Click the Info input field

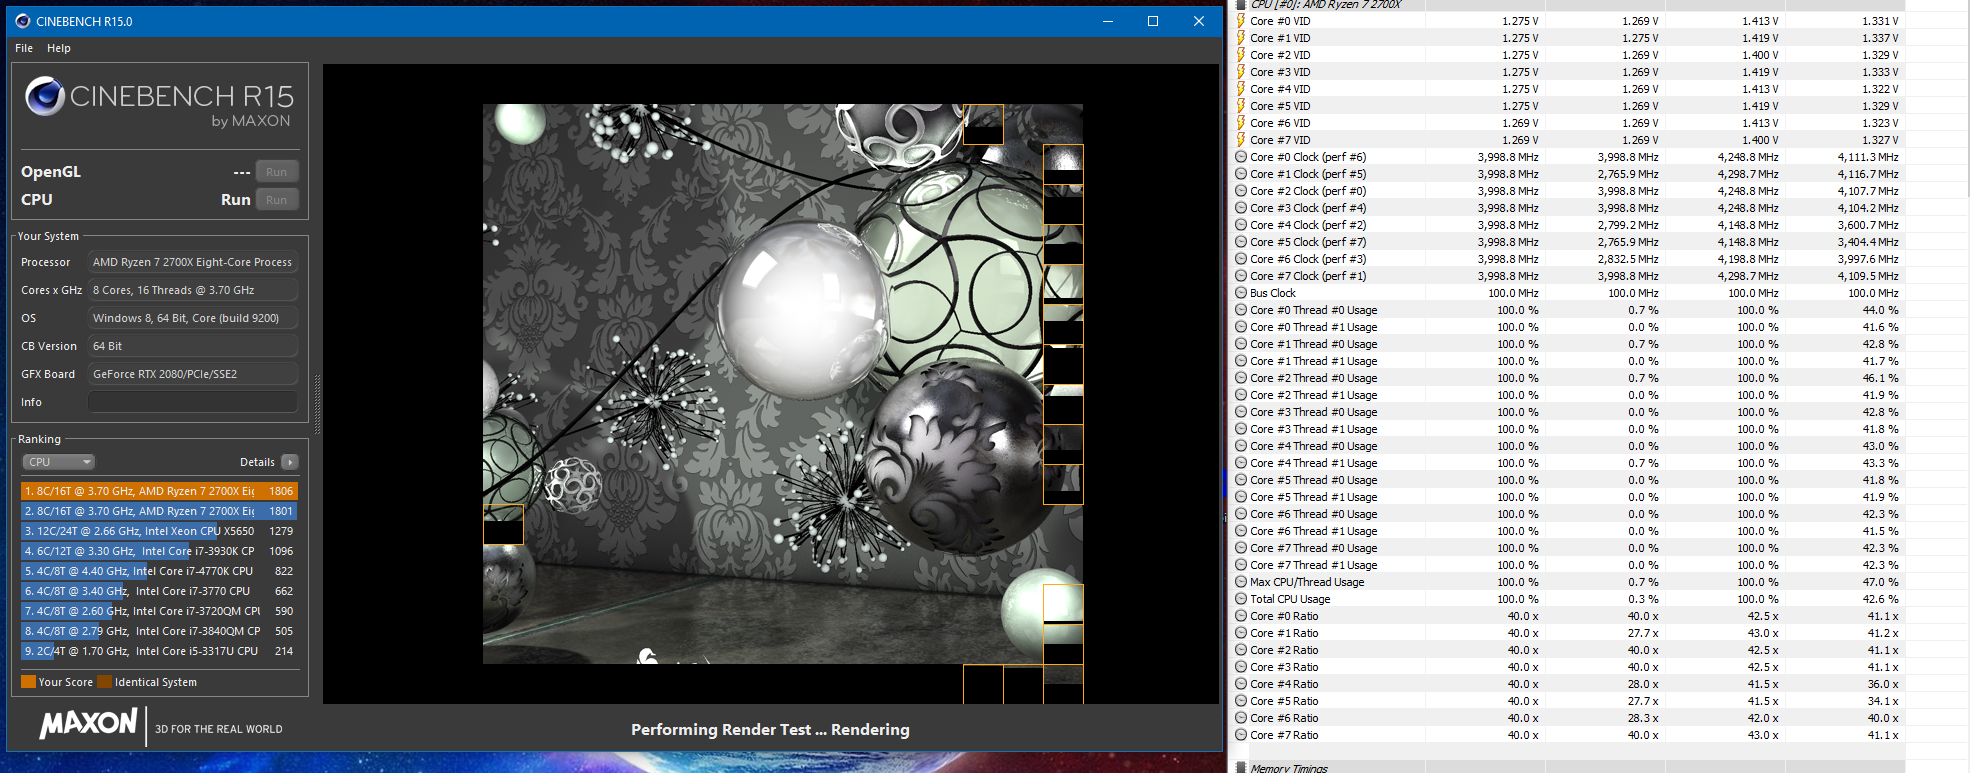click(193, 402)
